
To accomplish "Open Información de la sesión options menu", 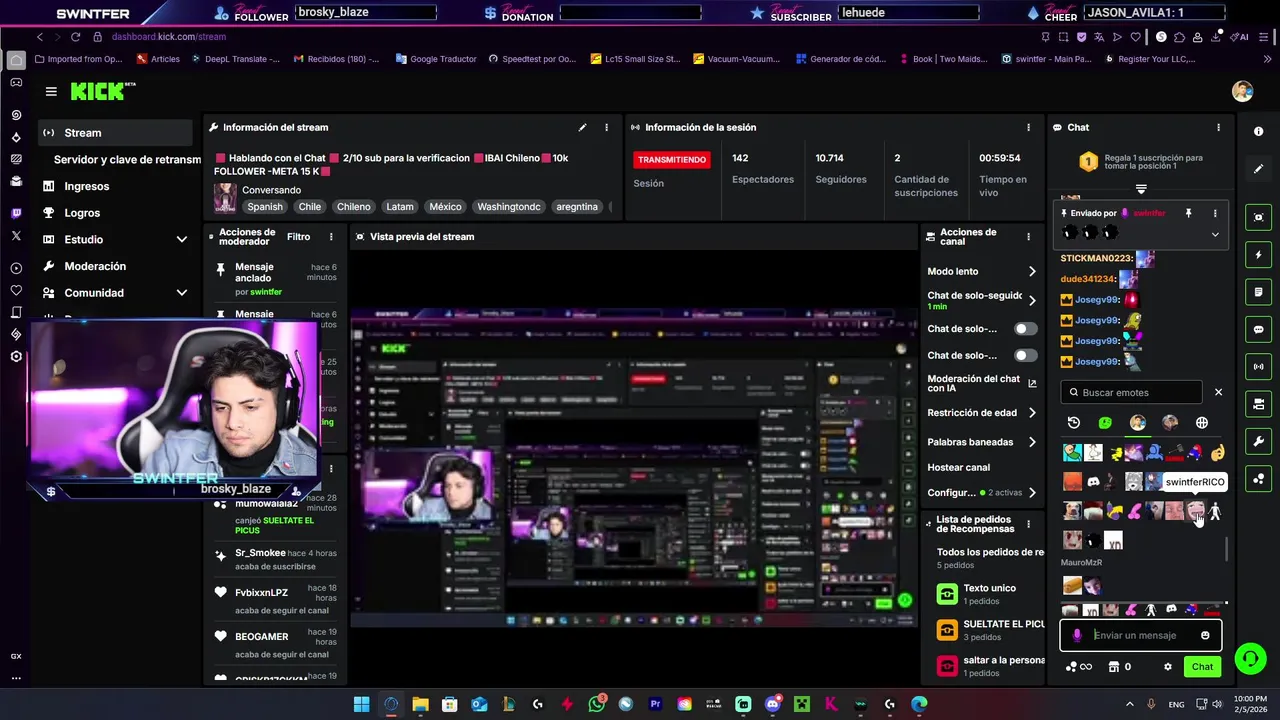I will tap(1028, 127).
